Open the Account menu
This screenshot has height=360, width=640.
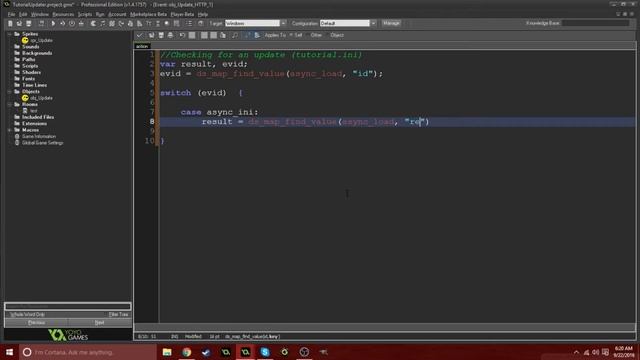pos(117,14)
